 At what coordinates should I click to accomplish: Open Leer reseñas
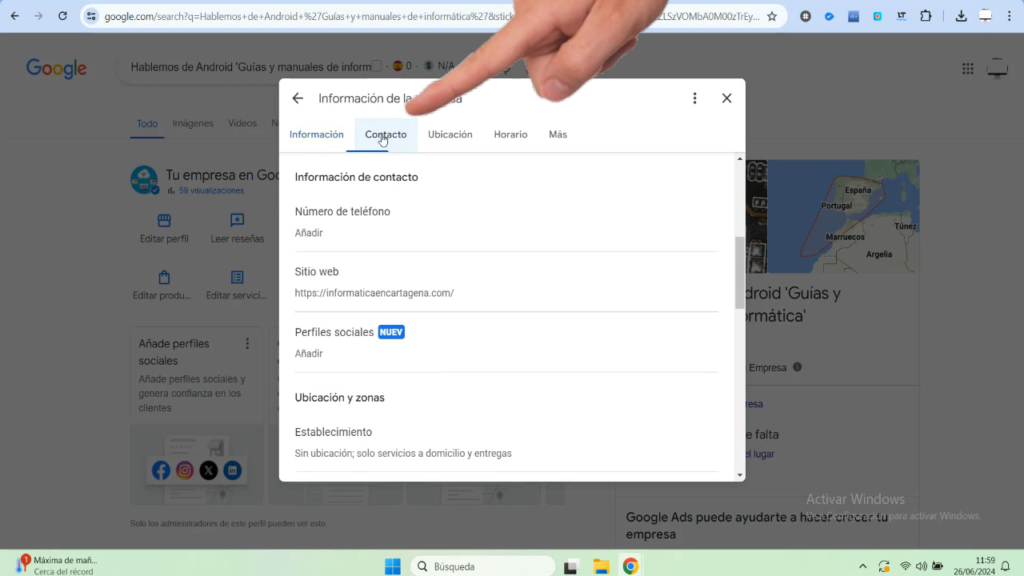[236, 222]
